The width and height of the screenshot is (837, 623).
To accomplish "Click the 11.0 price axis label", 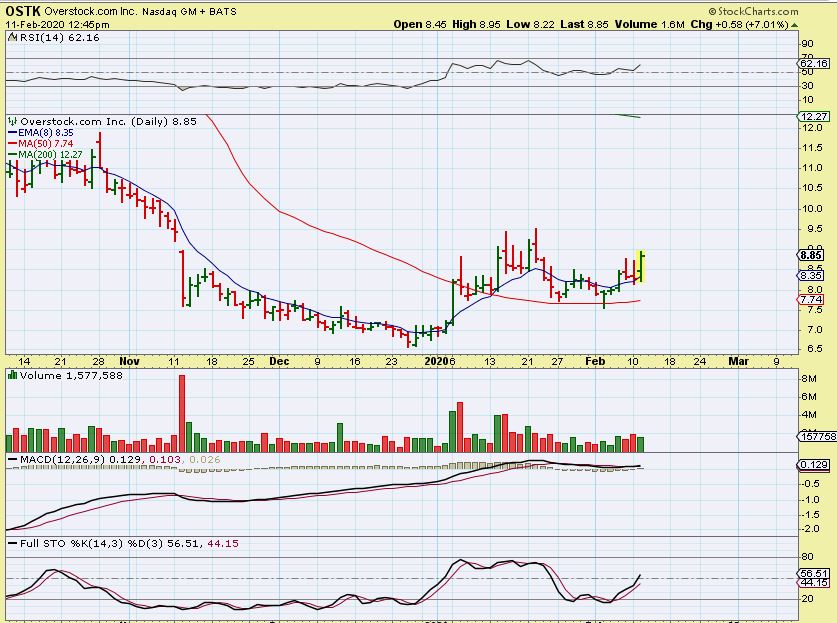I will [811, 168].
